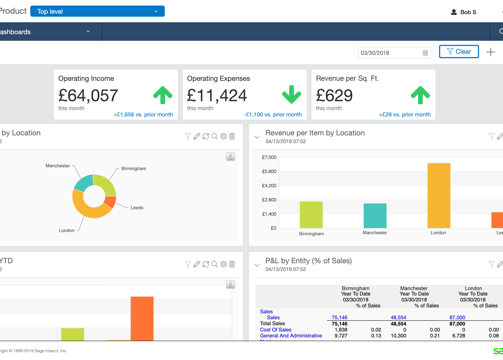Select the orange London bar in chart

[x=439, y=195]
